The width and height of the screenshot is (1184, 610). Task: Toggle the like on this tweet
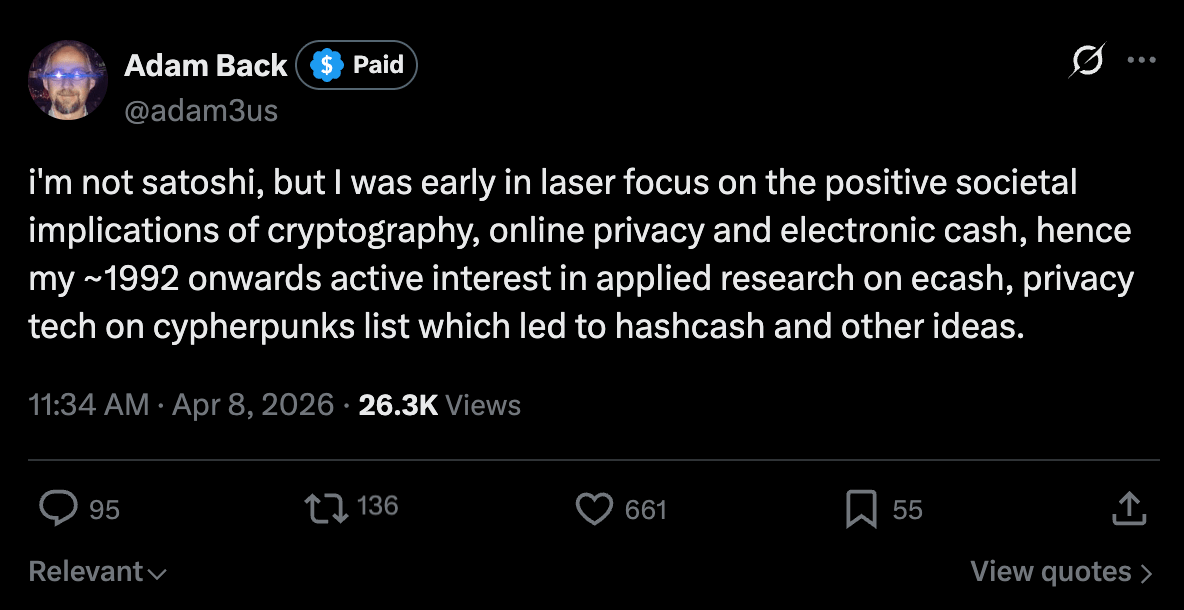click(594, 509)
